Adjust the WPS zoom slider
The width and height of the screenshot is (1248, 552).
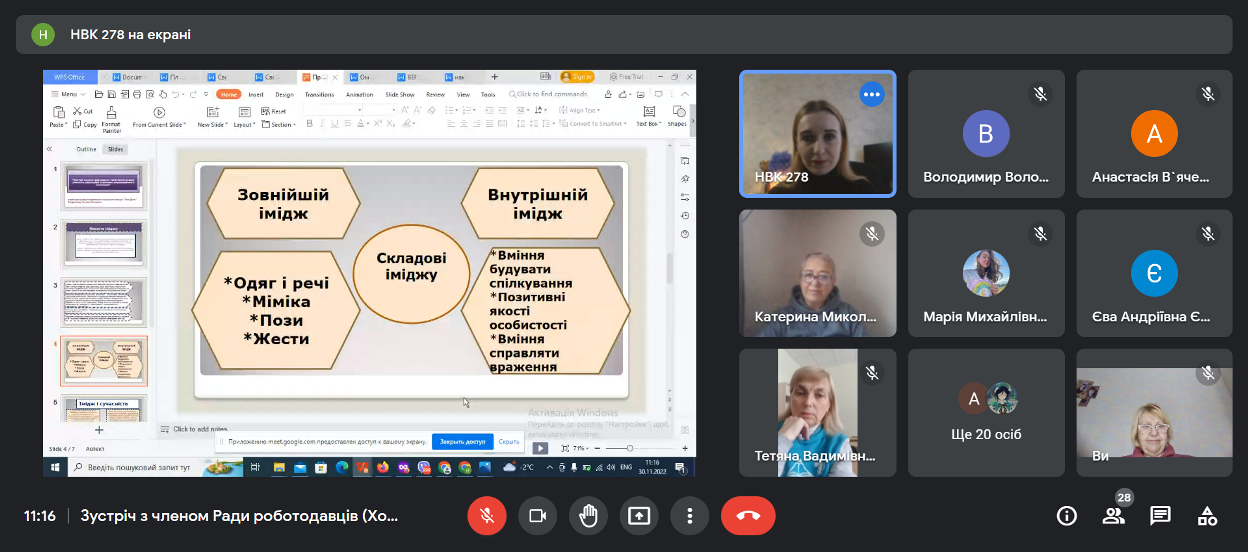[x=629, y=448]
